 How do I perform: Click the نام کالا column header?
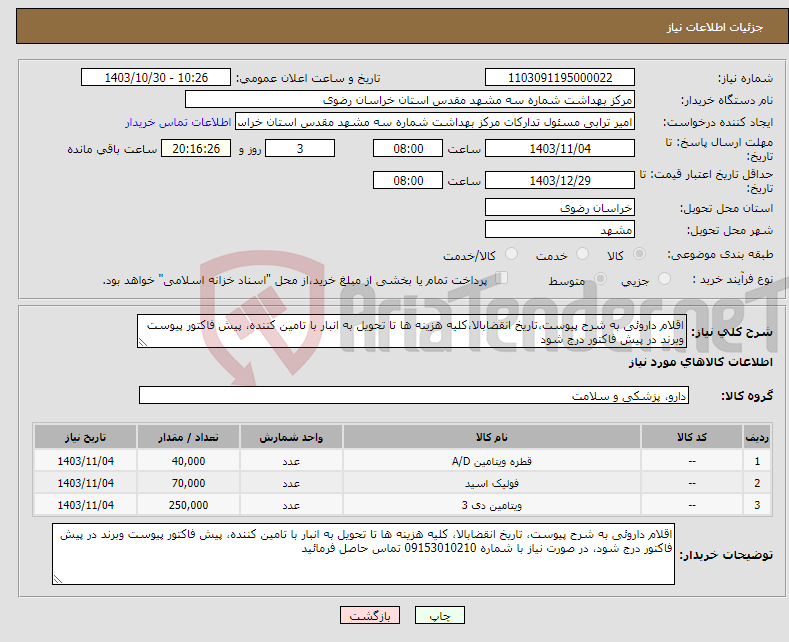[x=492, y=437]
